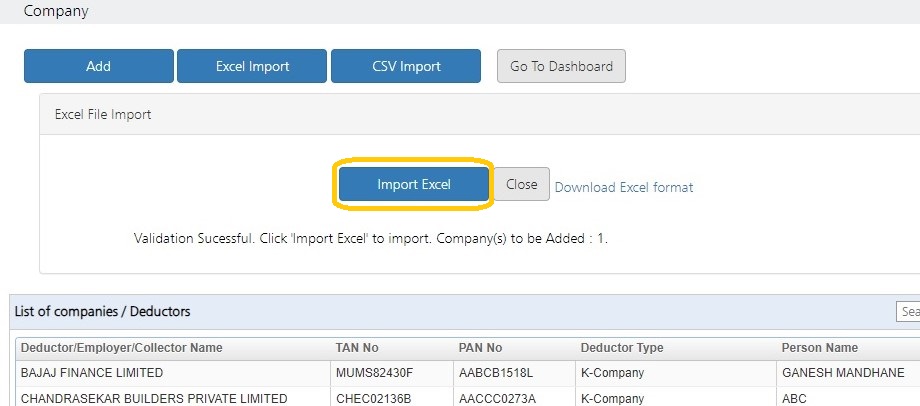Go To Dashboard
Viewport: 920px width, 406px height.
click(x=562, y=66)
